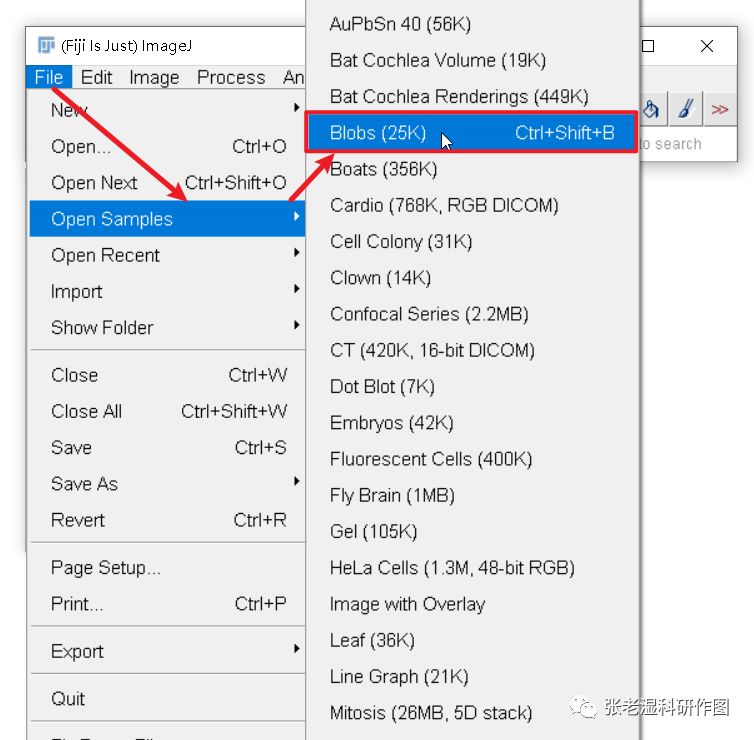Open the More Tools double-arrow menu
The width and height of the screenshot is (754, 740).
719,109
